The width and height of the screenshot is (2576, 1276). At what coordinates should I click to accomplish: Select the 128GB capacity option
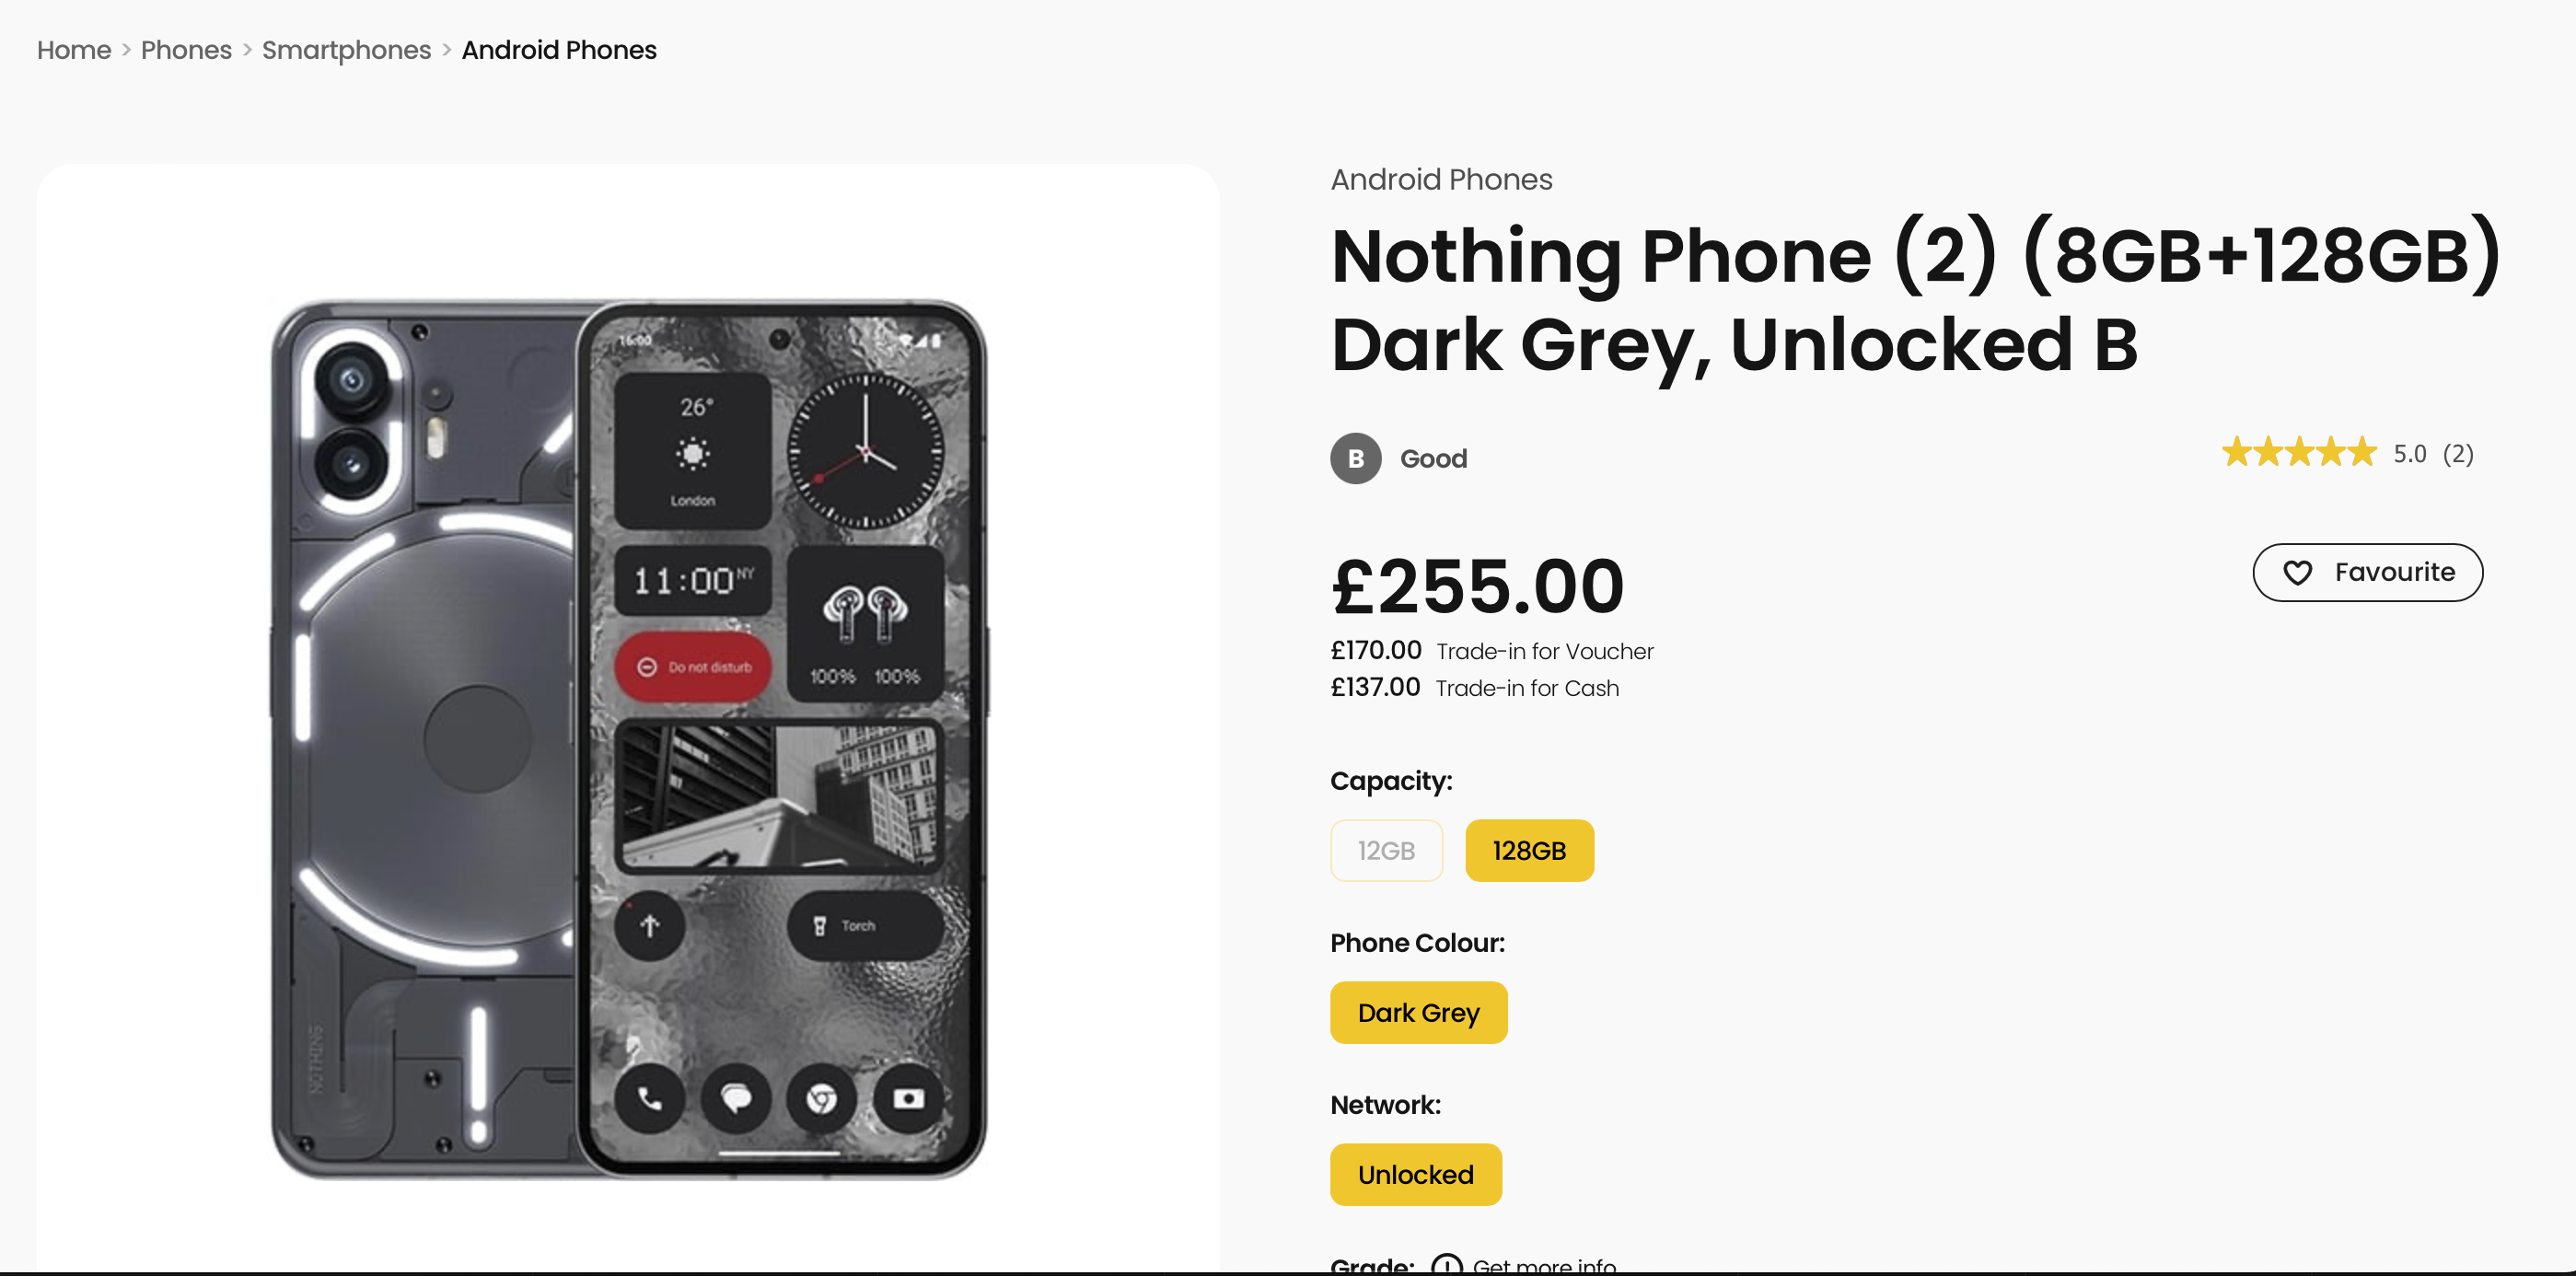pyautogui.click(x=1528, y=850)
